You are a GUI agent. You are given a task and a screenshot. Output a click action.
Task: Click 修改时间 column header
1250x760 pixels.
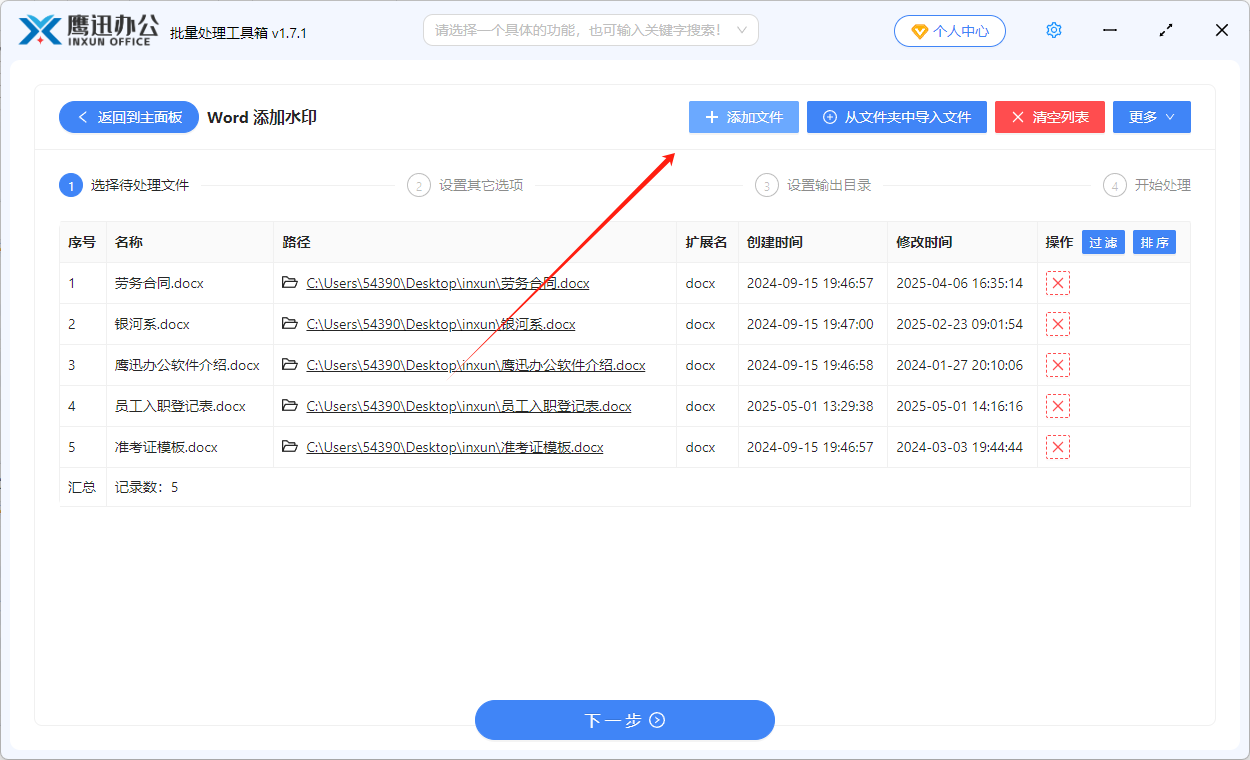click(x=924, y=242)
